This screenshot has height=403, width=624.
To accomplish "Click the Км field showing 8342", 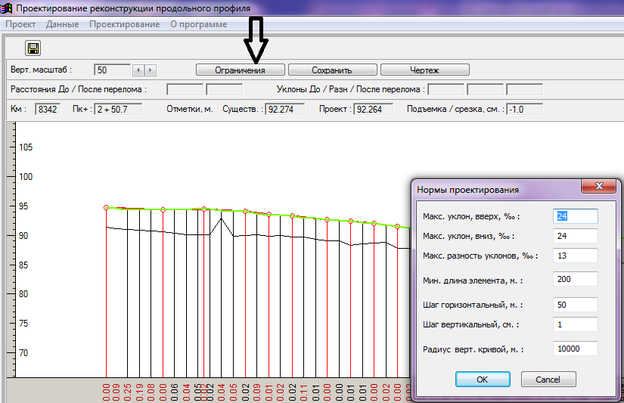I will point(47,109).
